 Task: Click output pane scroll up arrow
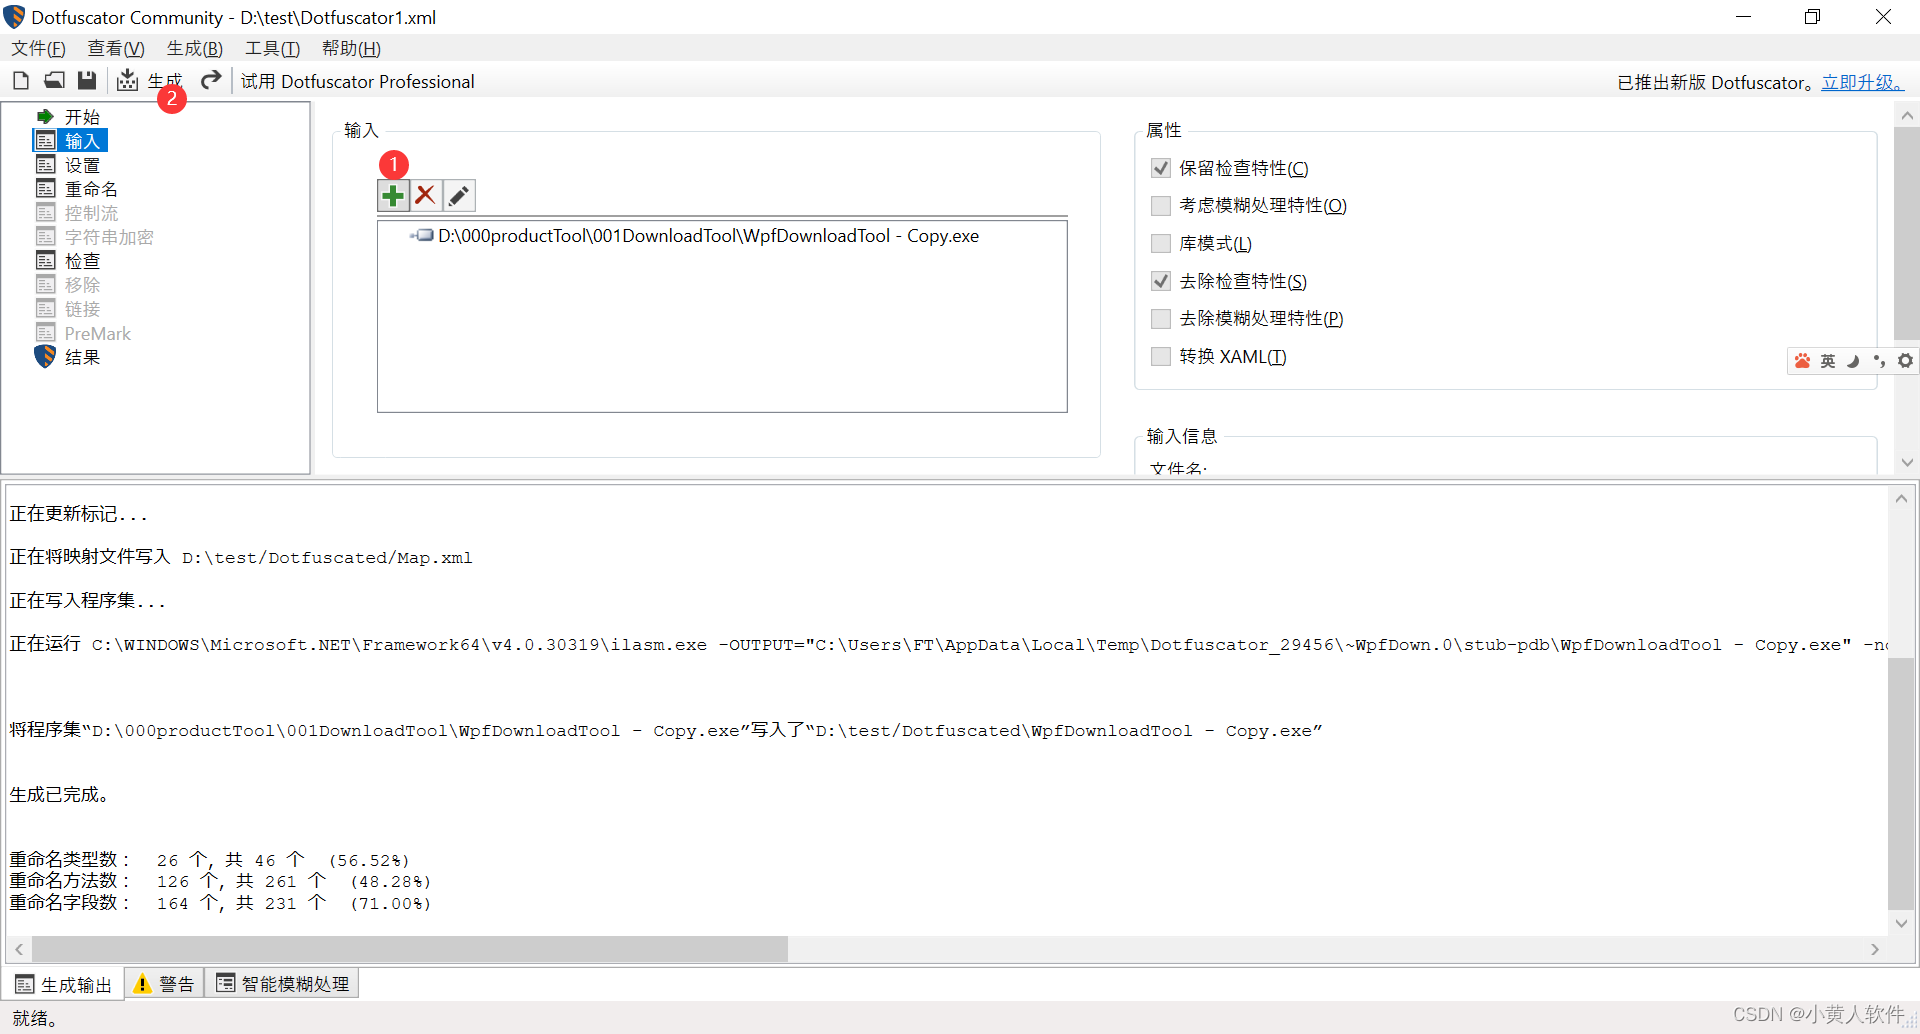pos(1900,499)
